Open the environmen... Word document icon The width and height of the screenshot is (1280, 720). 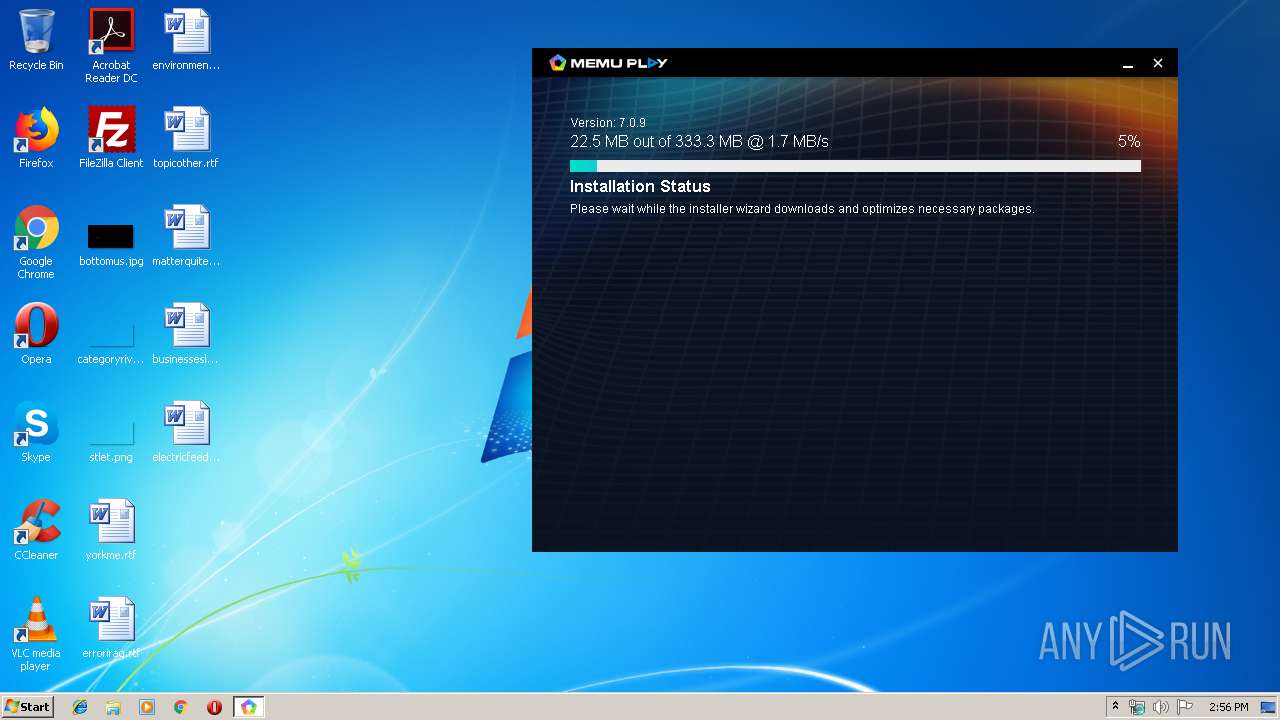[186, 40]
